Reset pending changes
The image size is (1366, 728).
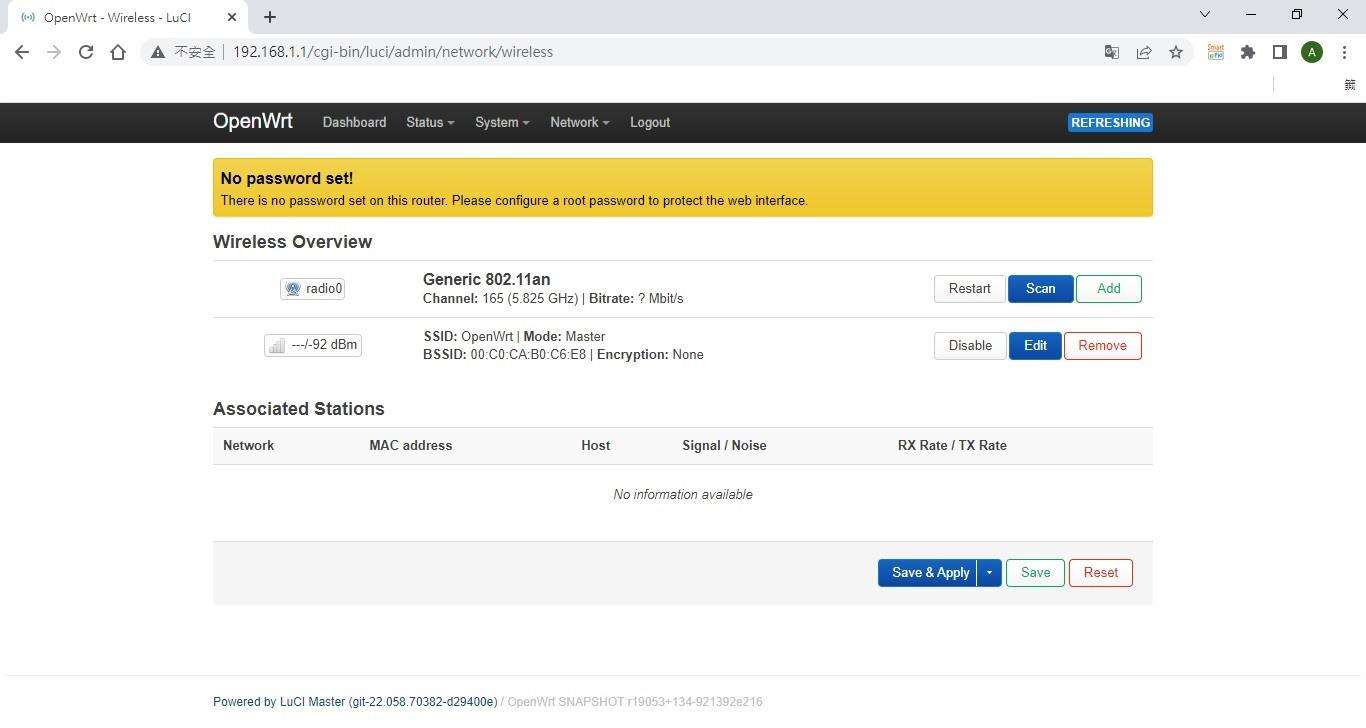(1100, 573)
